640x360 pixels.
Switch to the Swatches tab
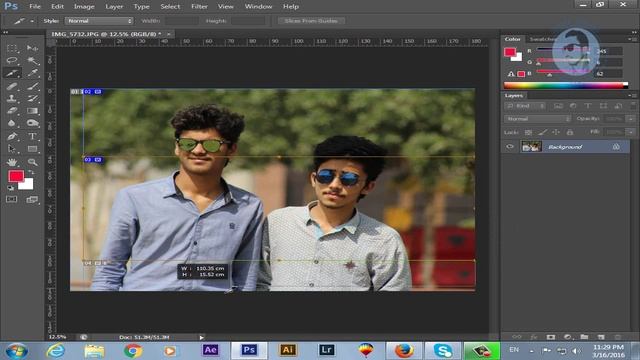542,39
